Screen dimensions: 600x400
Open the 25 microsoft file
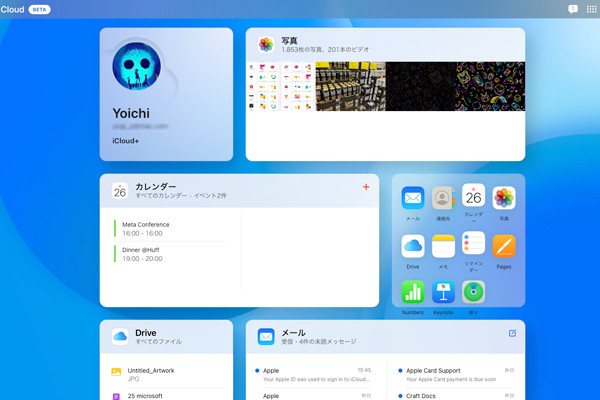(x=166, y=396)
